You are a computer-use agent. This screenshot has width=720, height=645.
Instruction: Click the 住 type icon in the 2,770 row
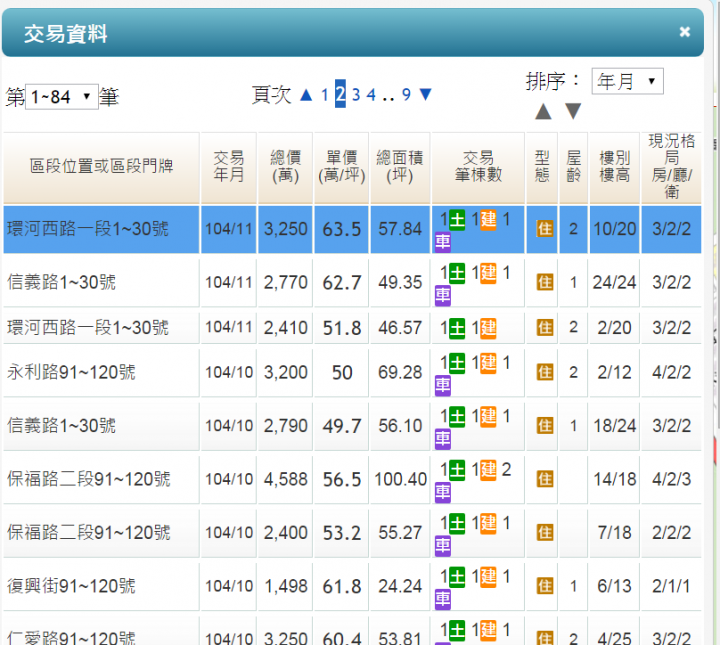545,282
